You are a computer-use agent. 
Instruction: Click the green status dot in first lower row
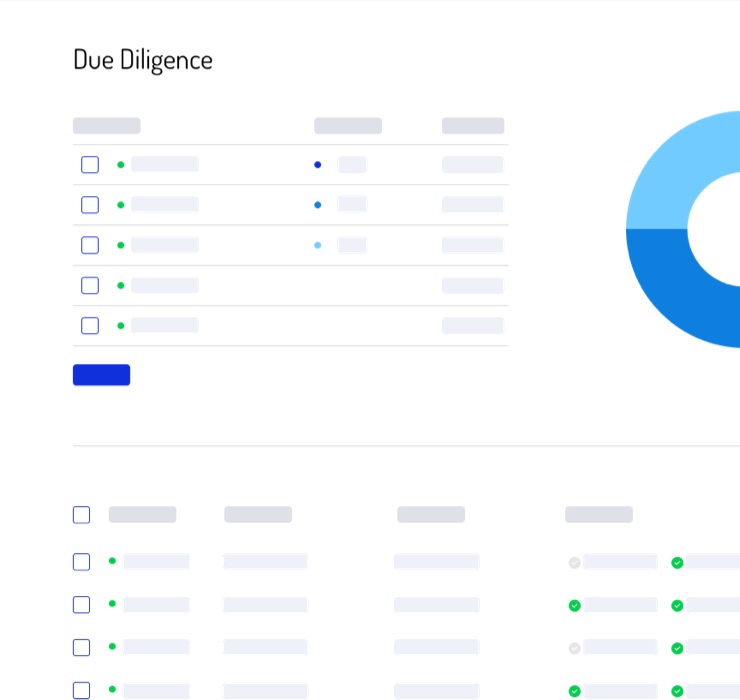pyautogui.click(x=112, y=561)
